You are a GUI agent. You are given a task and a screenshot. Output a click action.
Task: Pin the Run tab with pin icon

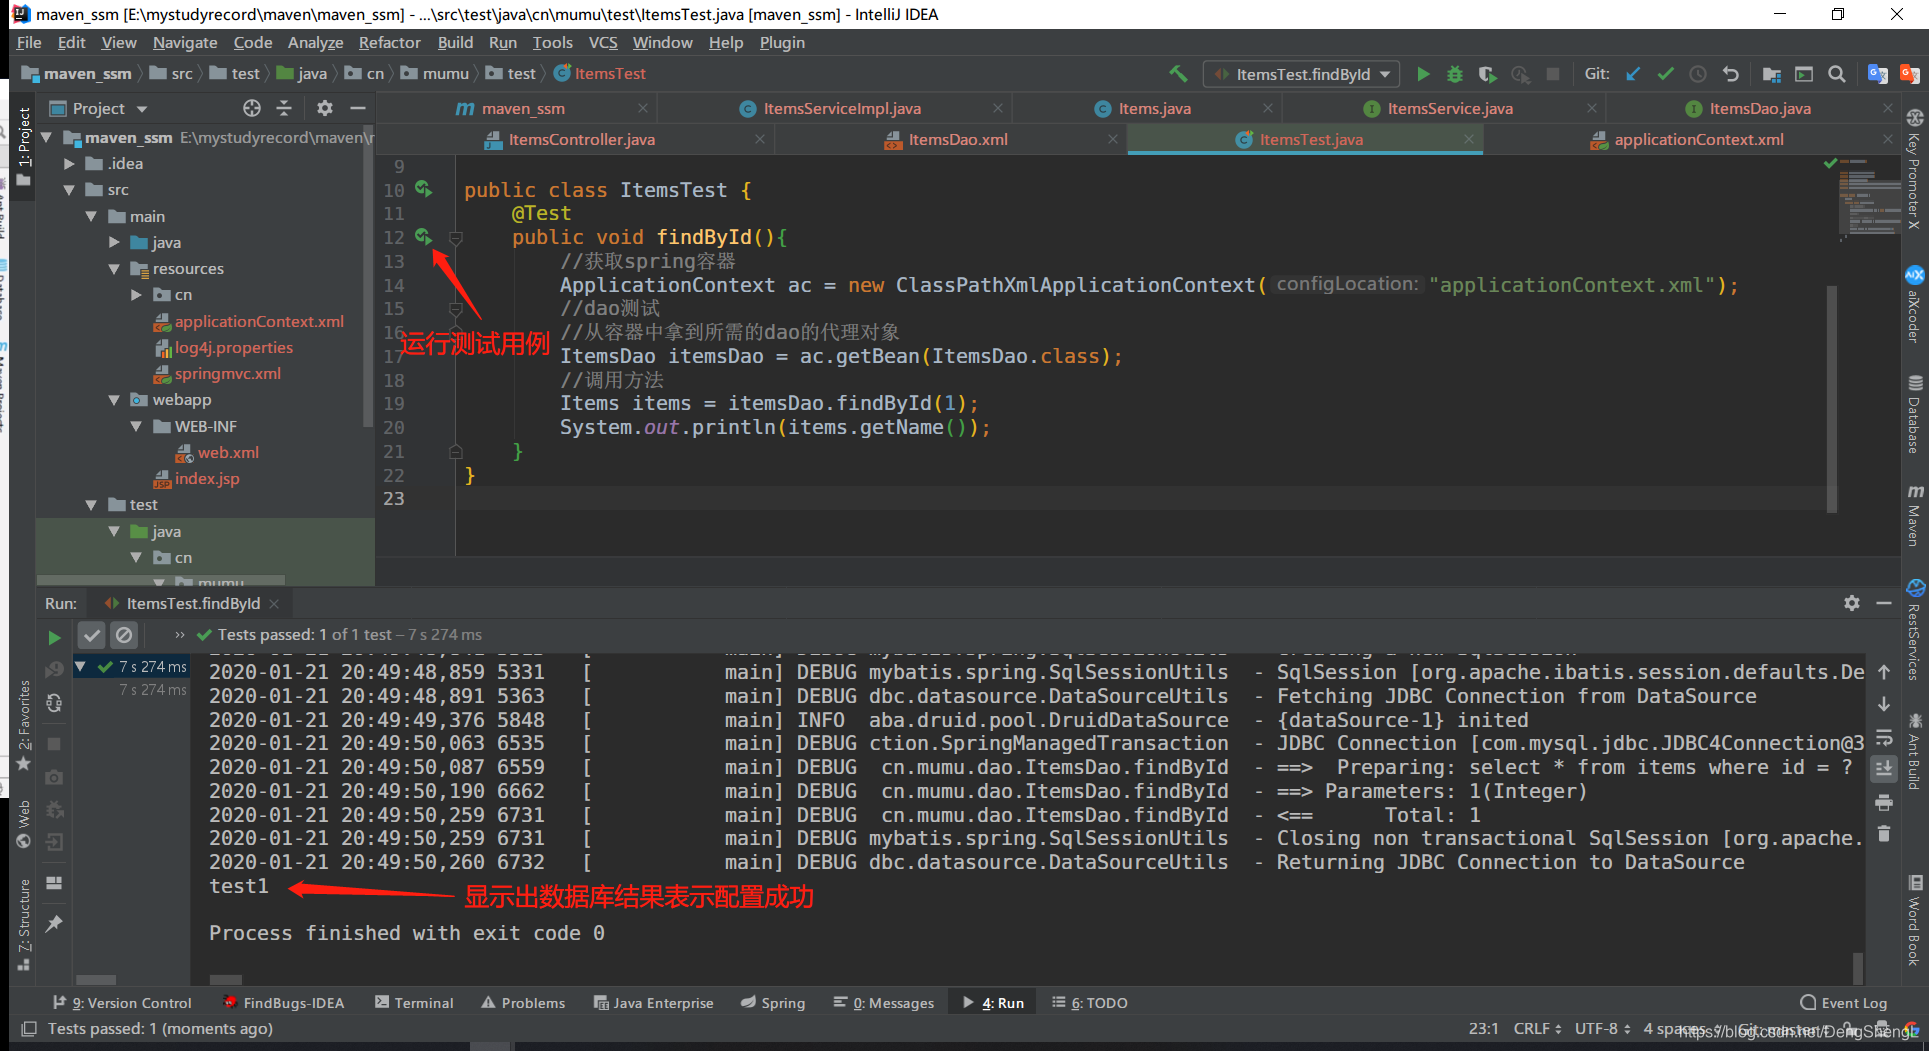(54, 923)
